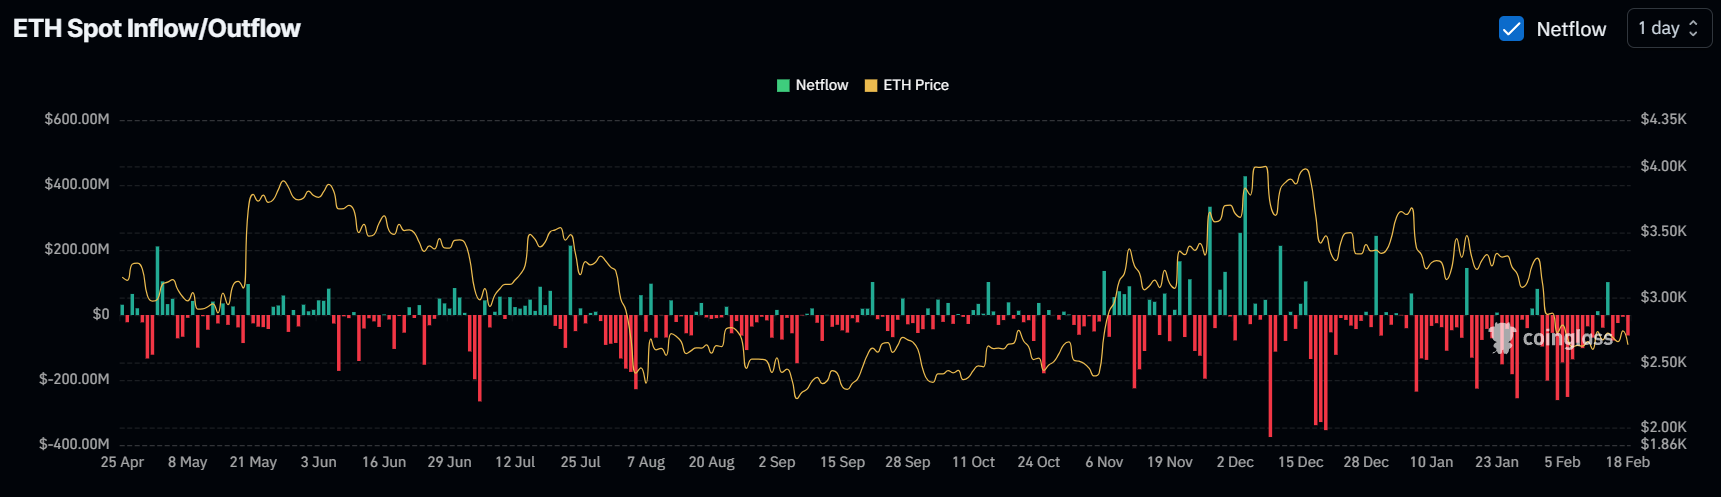Click the 24 Oct date label
This screenshot has width=1721, height=497.
coord(1039,462)
